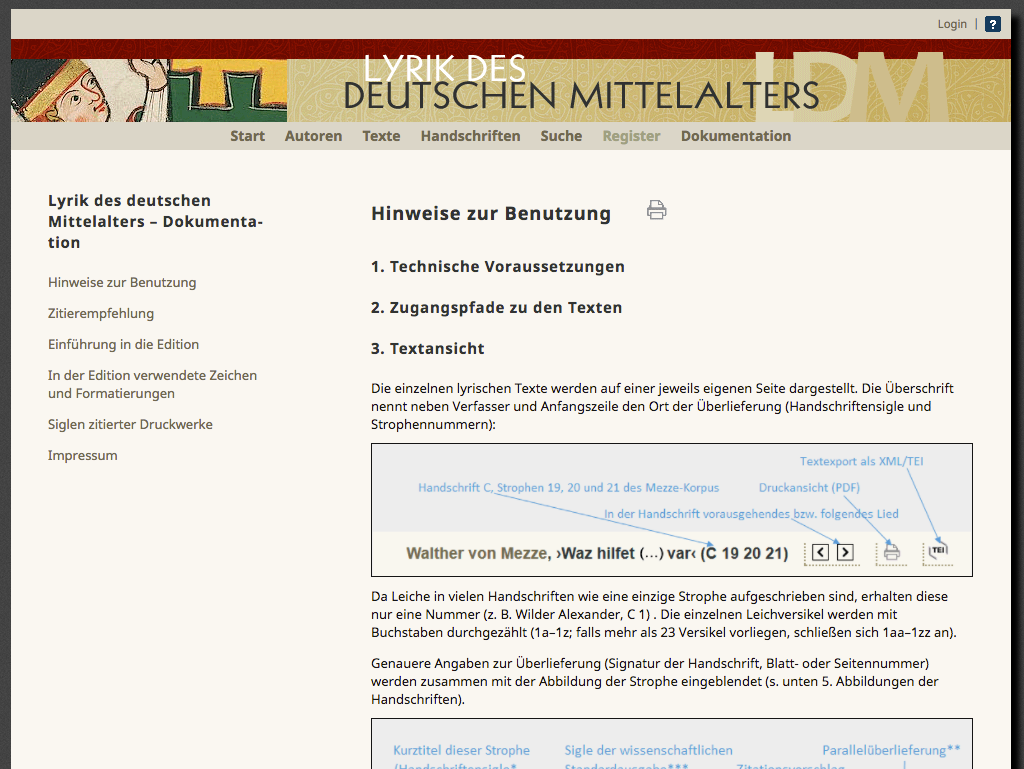Click the Lyrik des deutschen Mittelalters banner title
Screen dimensions: 1024x769
581,82
